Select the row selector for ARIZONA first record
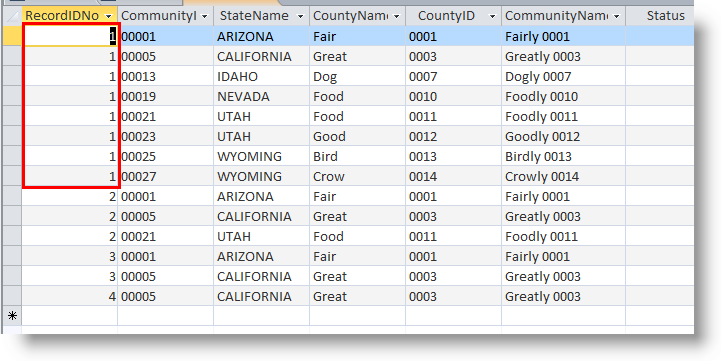721x361 pixels. pos(12,36)
